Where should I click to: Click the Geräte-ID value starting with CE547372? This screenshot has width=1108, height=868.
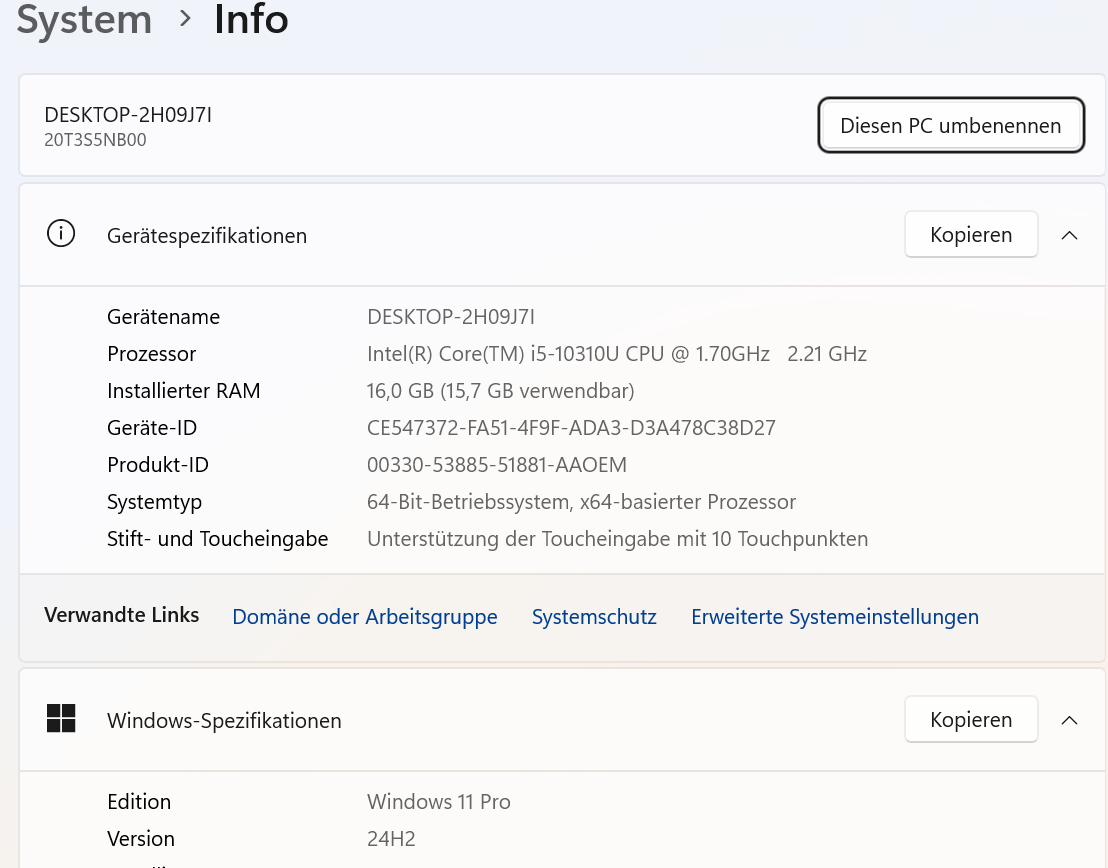click(571, 428)
